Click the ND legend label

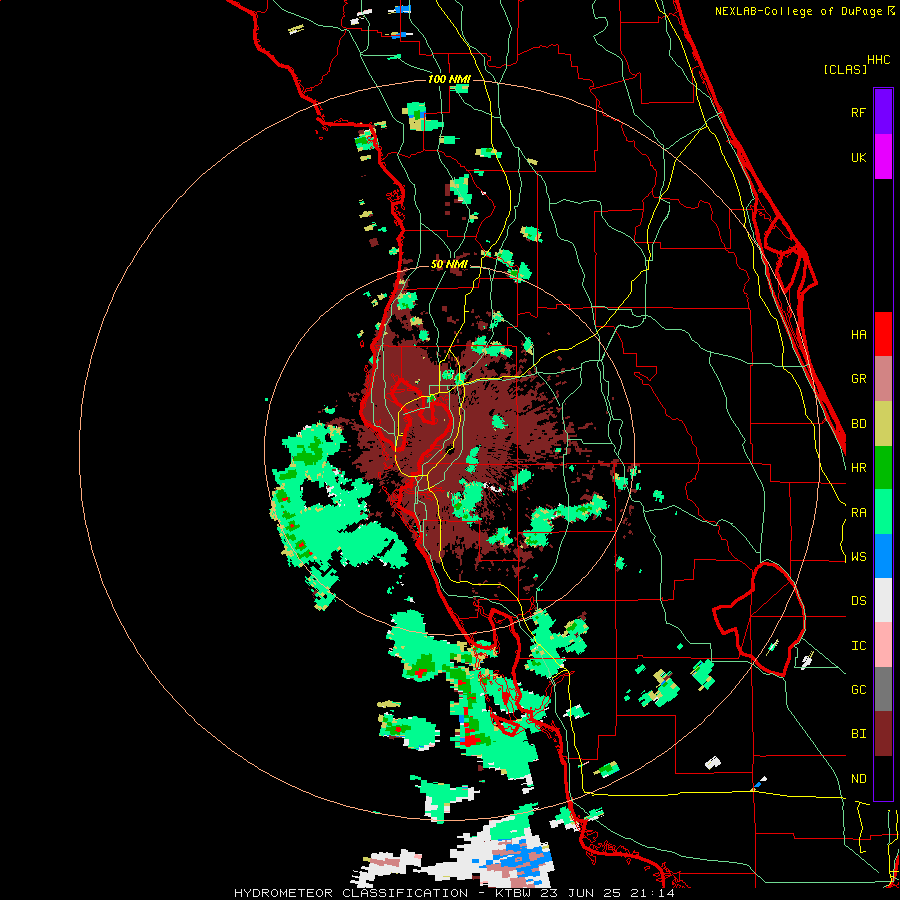click(x=858, y=779)
